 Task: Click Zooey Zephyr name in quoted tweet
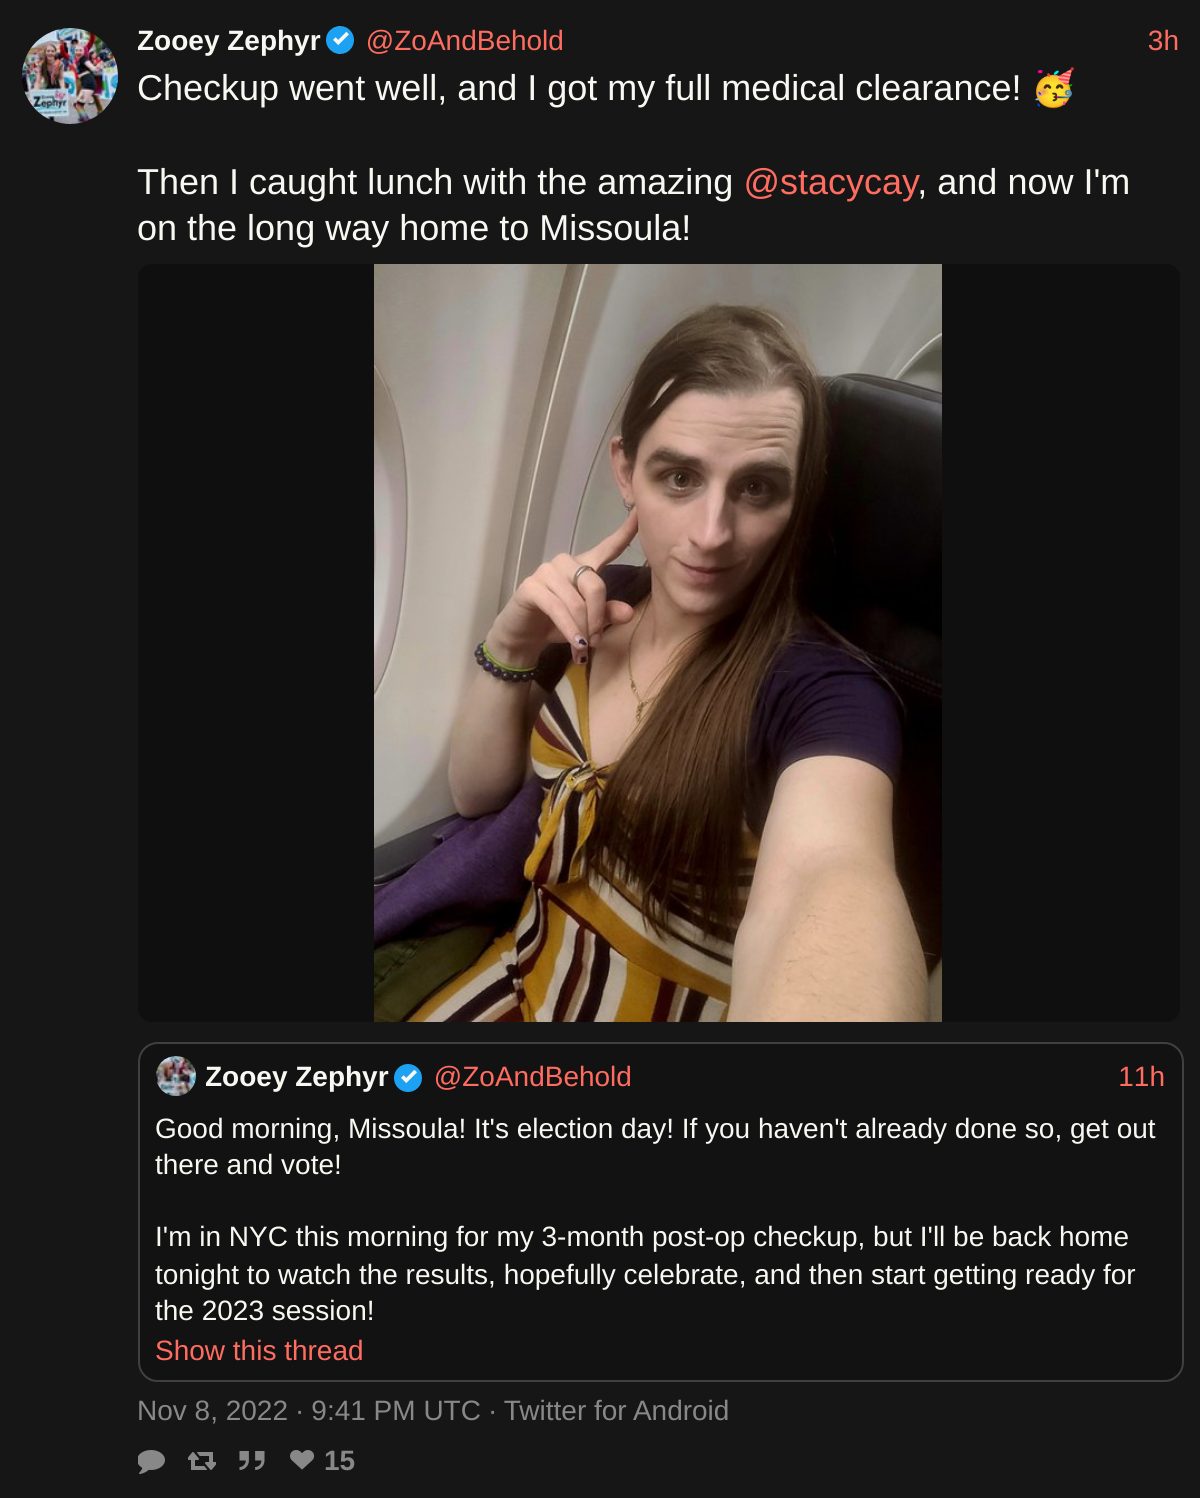[x=296, y=1077]
